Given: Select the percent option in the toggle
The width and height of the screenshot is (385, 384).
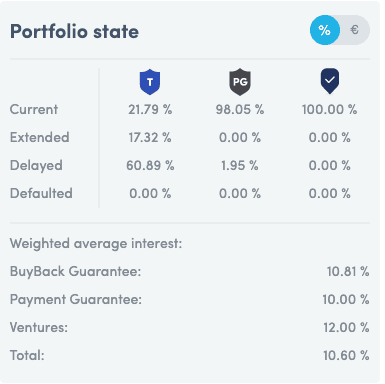Looking at the screenshot, I should (325, 30).
